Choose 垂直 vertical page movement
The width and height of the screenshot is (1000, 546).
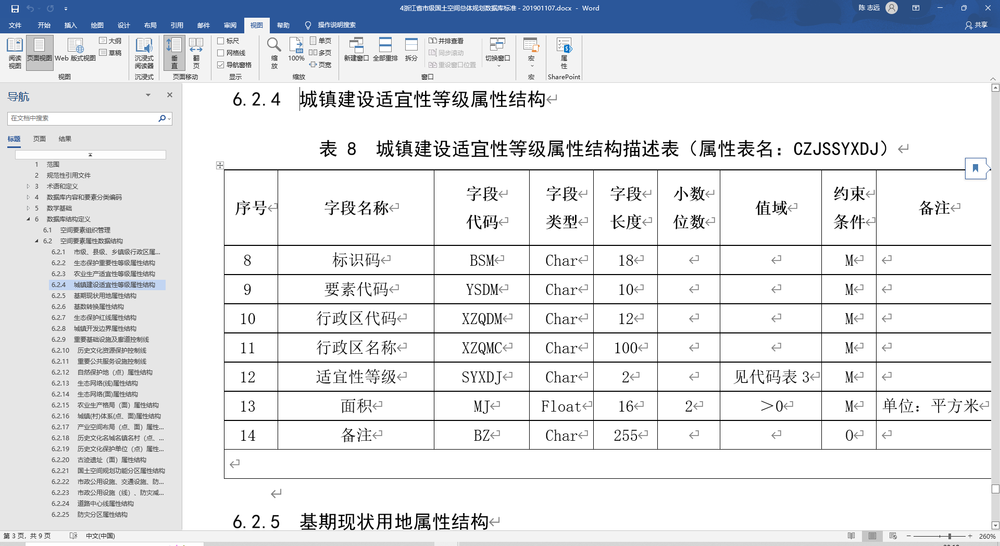coord(174,53)
